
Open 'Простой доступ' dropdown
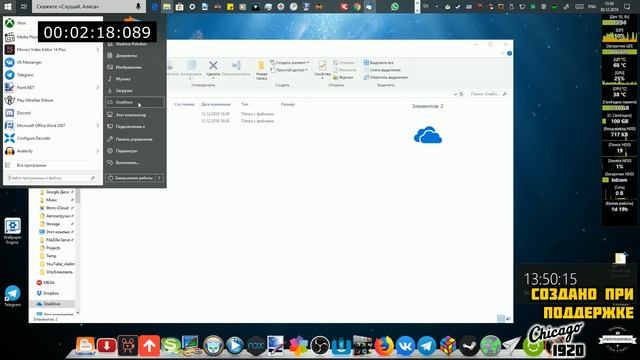289,70
